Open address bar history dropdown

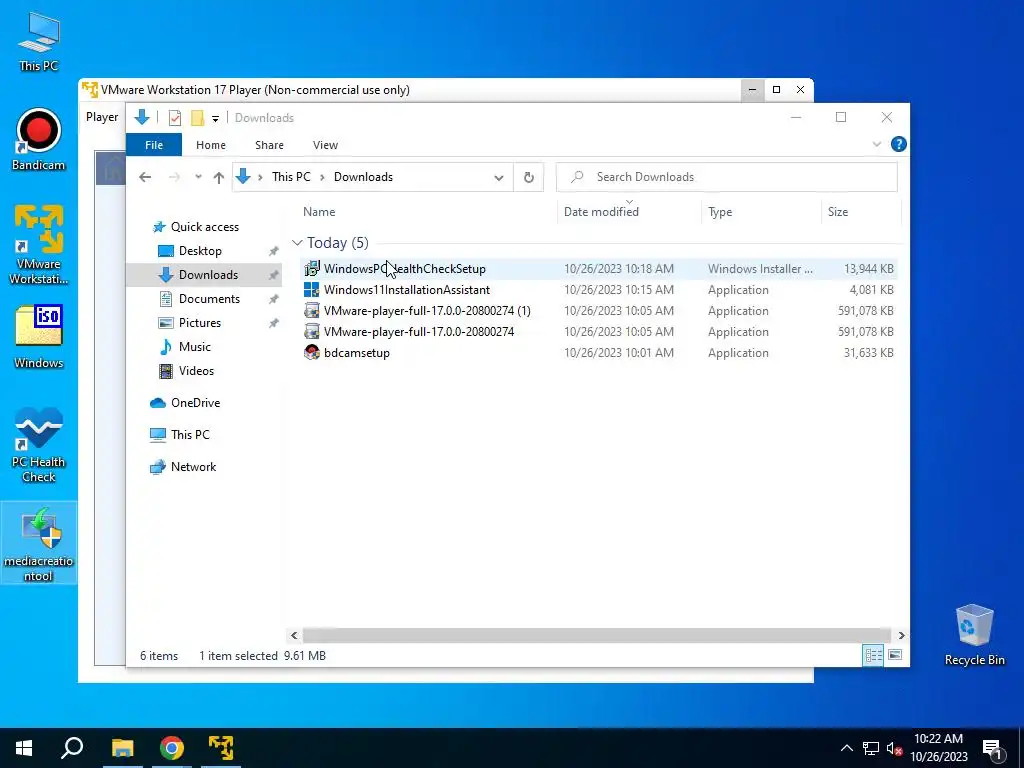pos(498,178)
